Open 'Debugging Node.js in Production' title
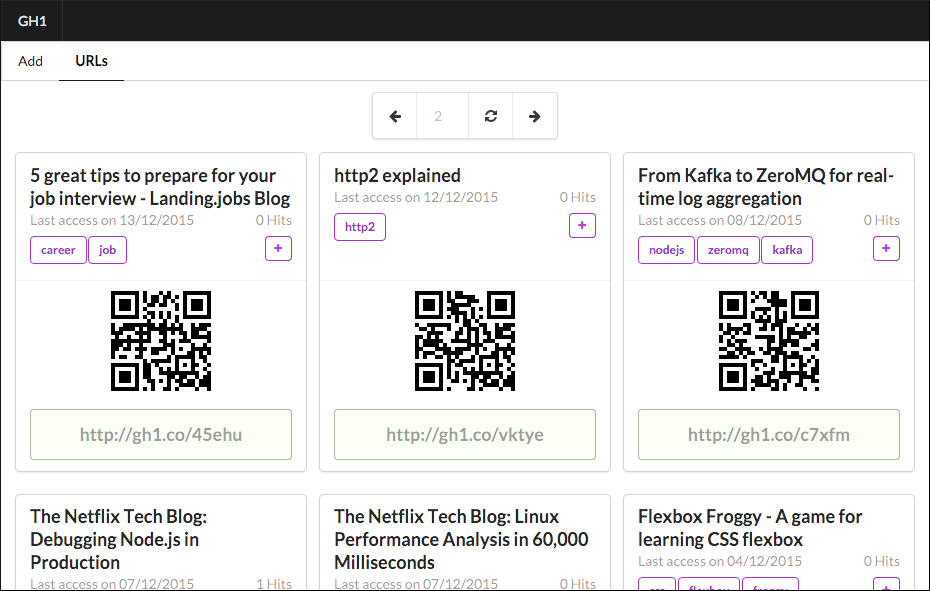 point(119,539)
